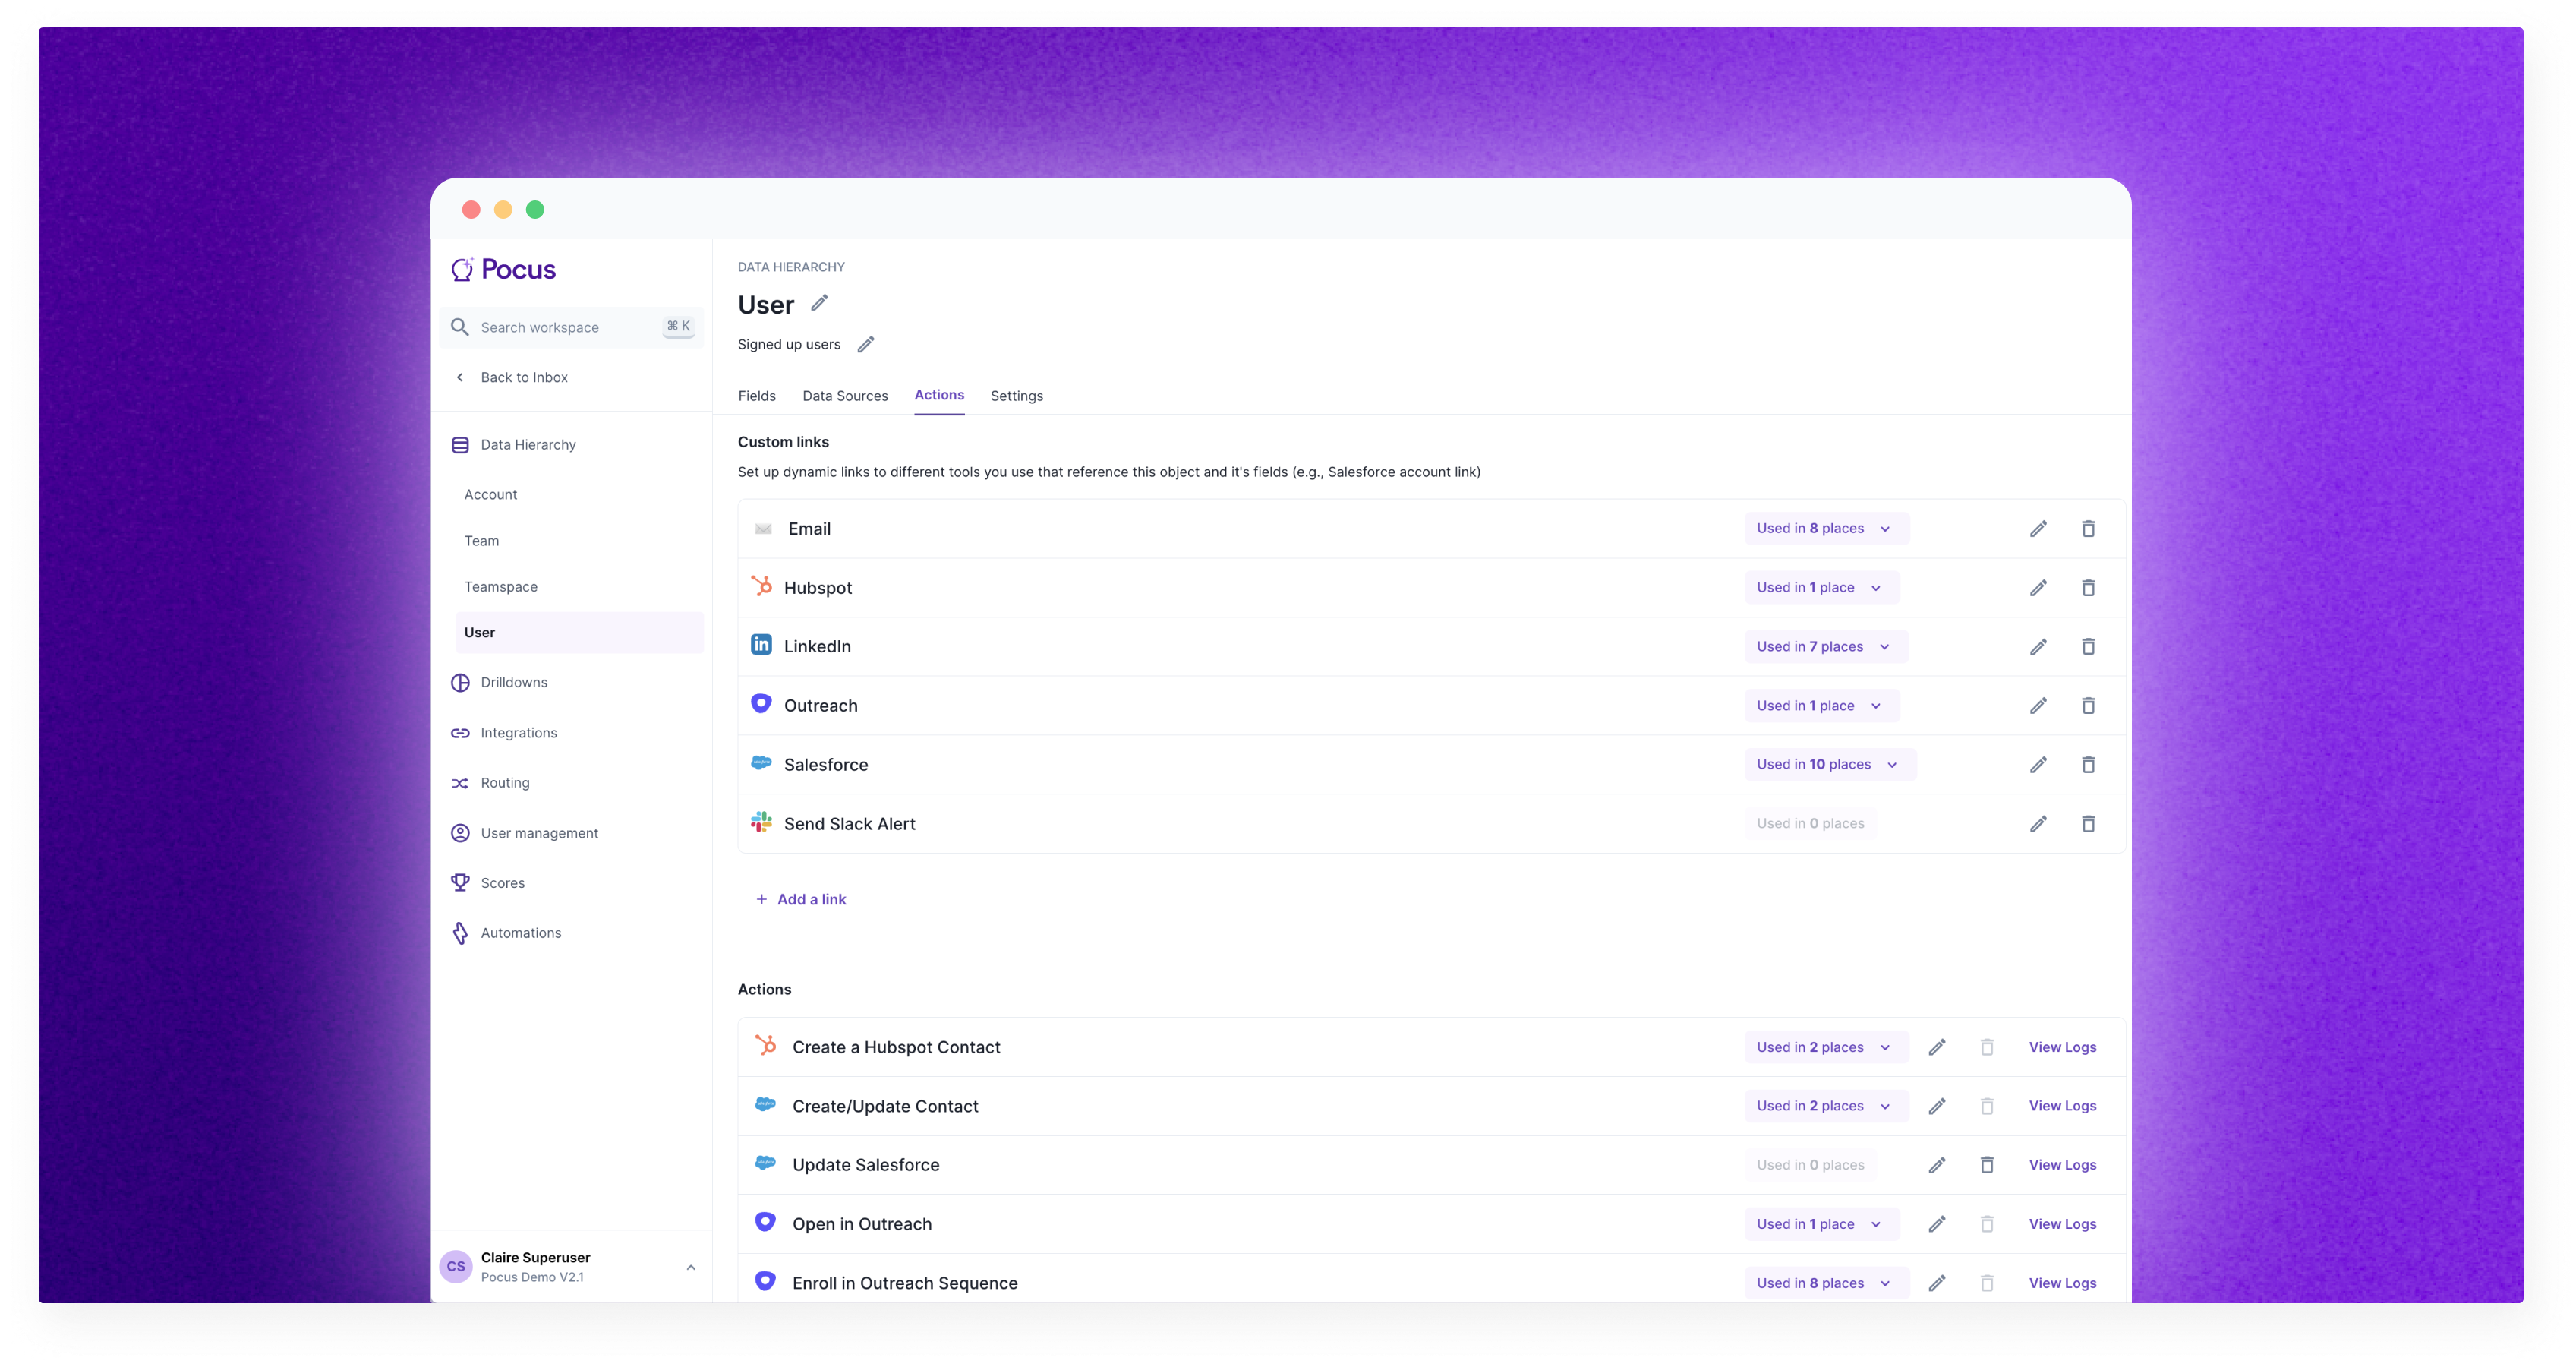Switch to the Data Sources tab

845,396
